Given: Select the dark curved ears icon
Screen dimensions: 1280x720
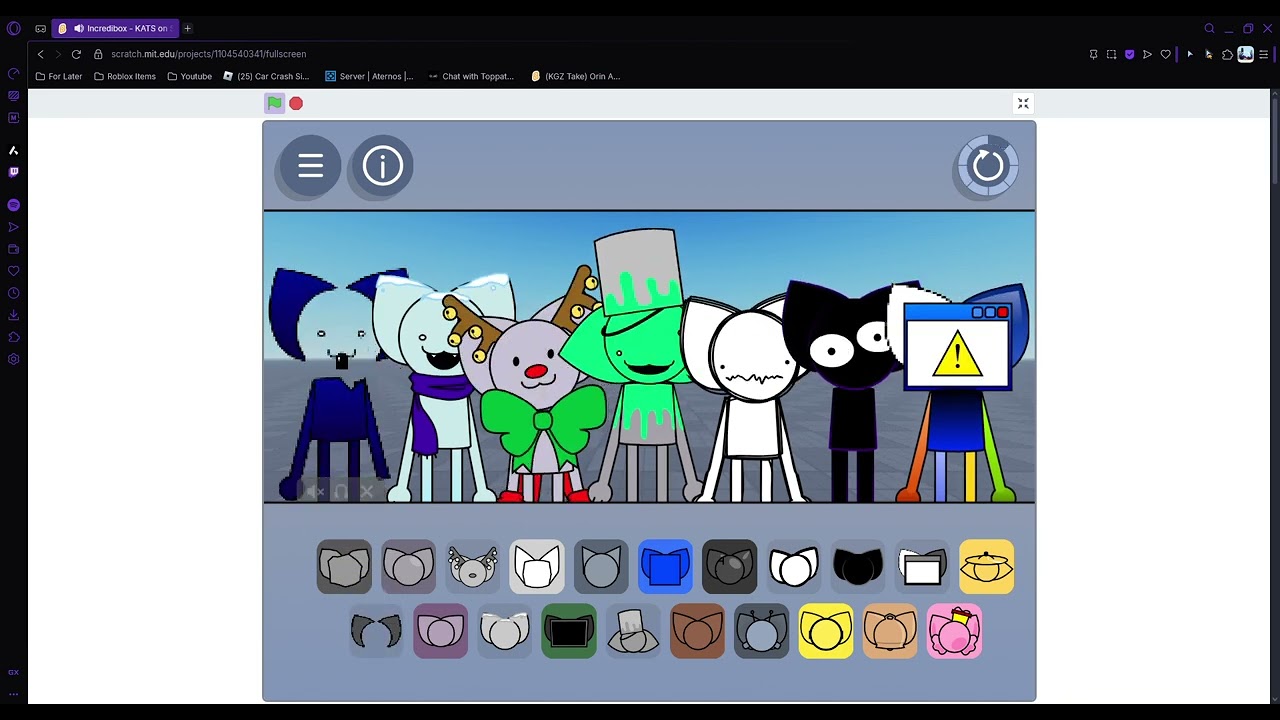Looking at the screenshot, I should coord(376,631).
